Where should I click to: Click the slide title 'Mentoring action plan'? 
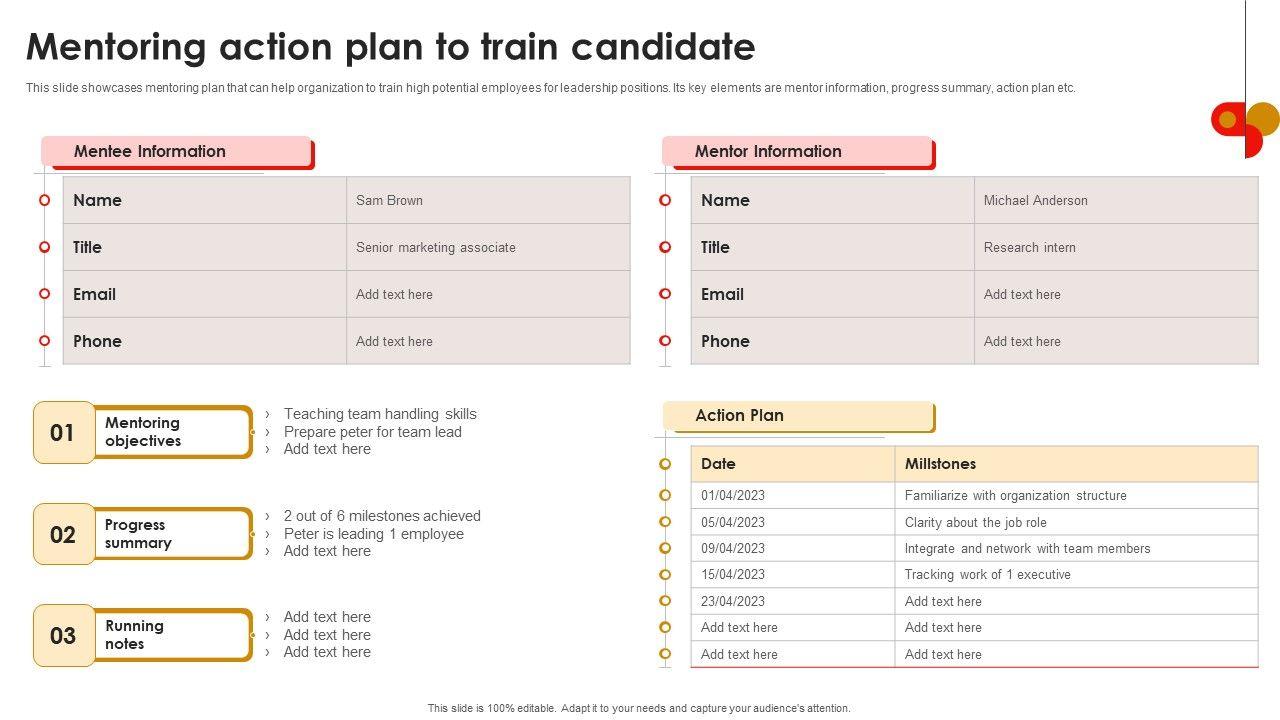click(390, 47)
